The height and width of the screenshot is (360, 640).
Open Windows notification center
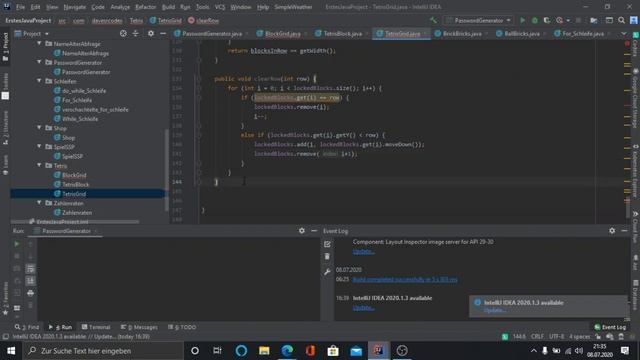pos(625,351)
